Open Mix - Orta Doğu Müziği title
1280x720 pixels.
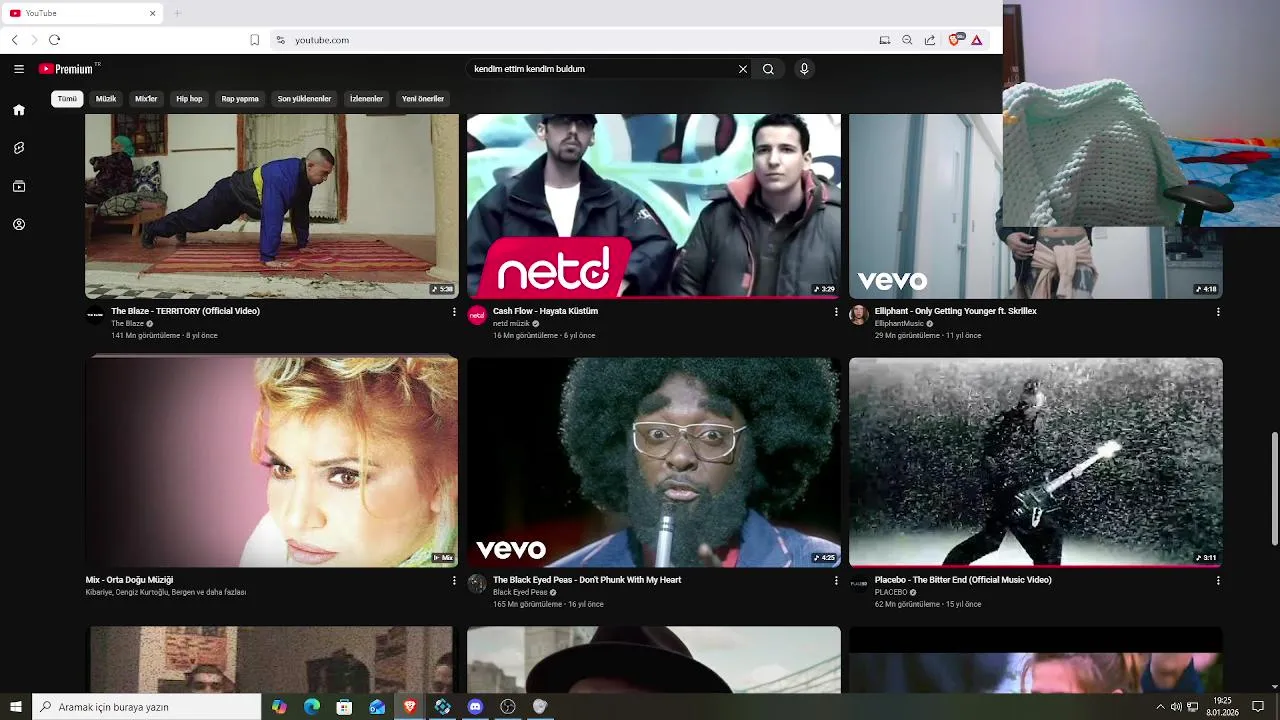click(129, 580)
